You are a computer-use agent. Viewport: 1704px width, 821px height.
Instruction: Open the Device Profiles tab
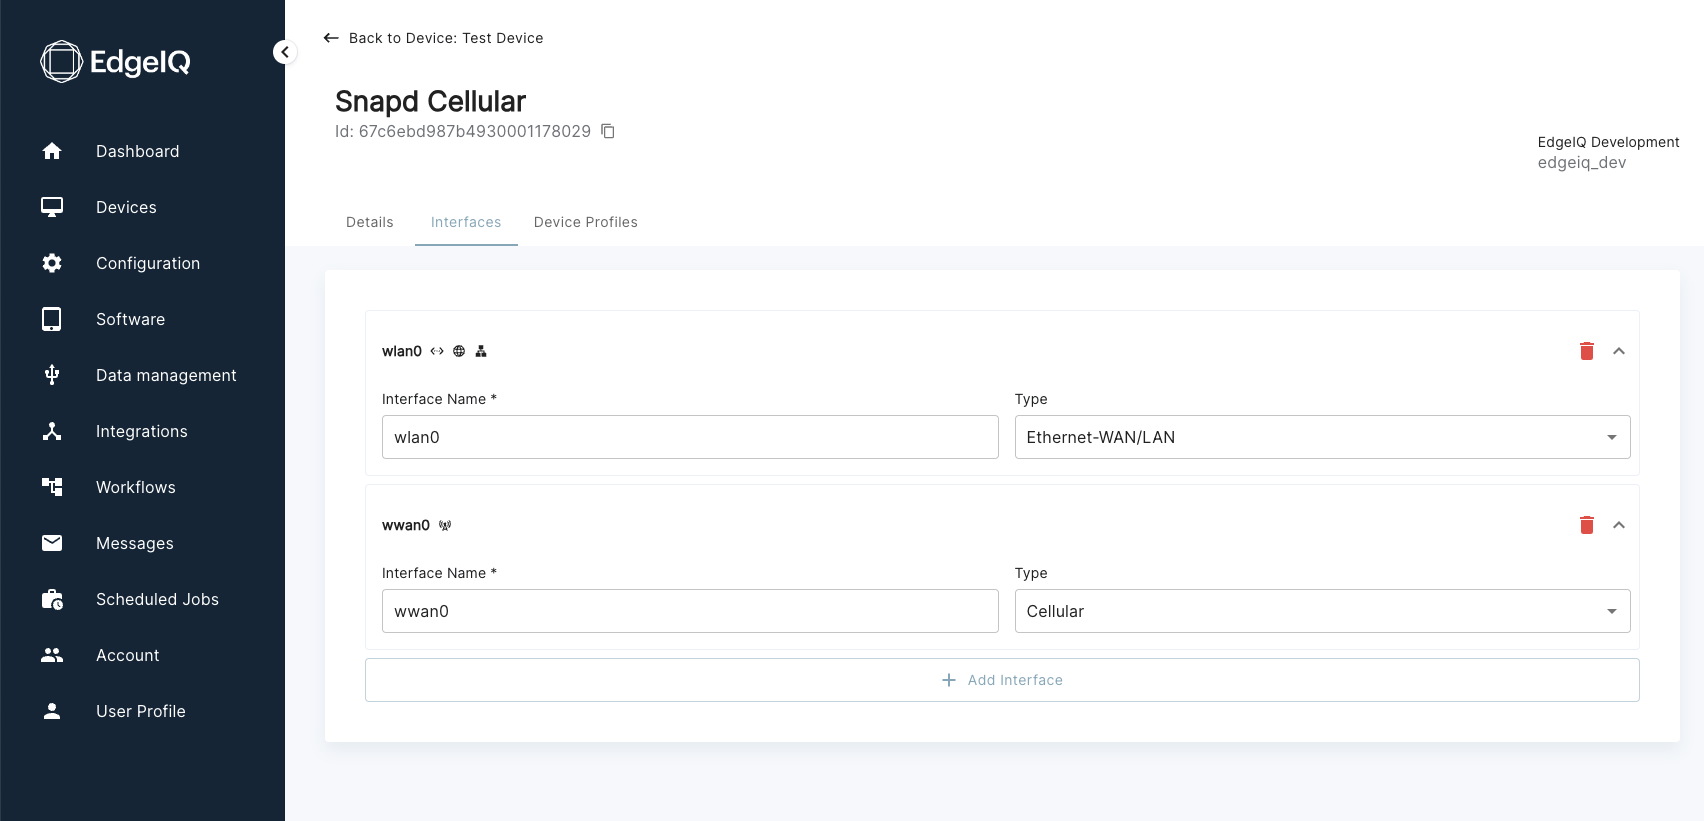(x=586, y=222)
